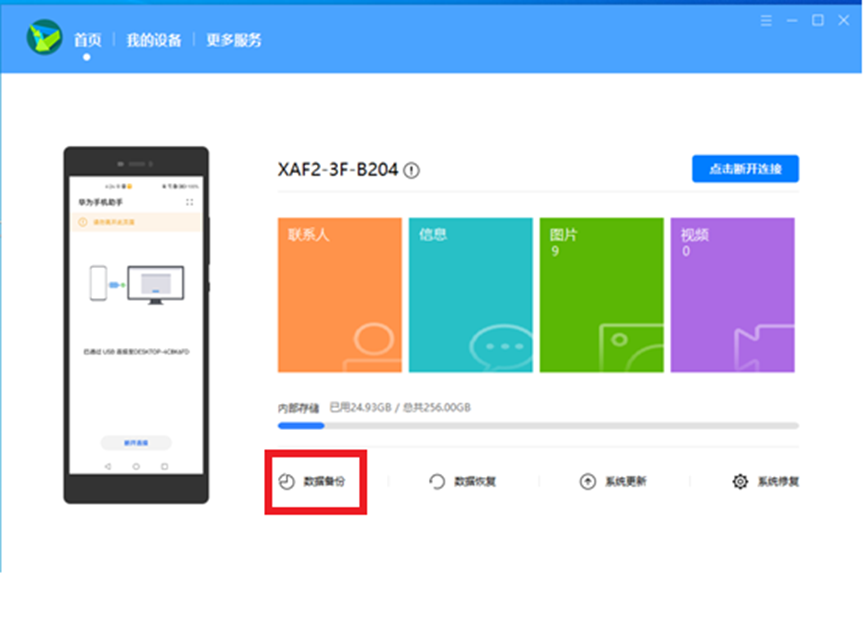This screenshot has width=865, height=644.
Task: Switch to the 我的设备 tab
Action: (154, 40)
